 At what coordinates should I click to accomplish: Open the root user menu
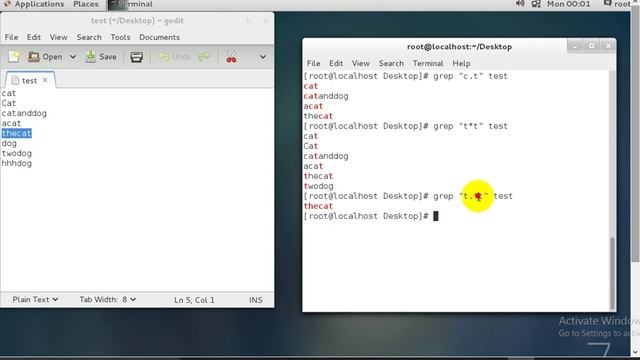pyautogui.click(x=617, y=4)
